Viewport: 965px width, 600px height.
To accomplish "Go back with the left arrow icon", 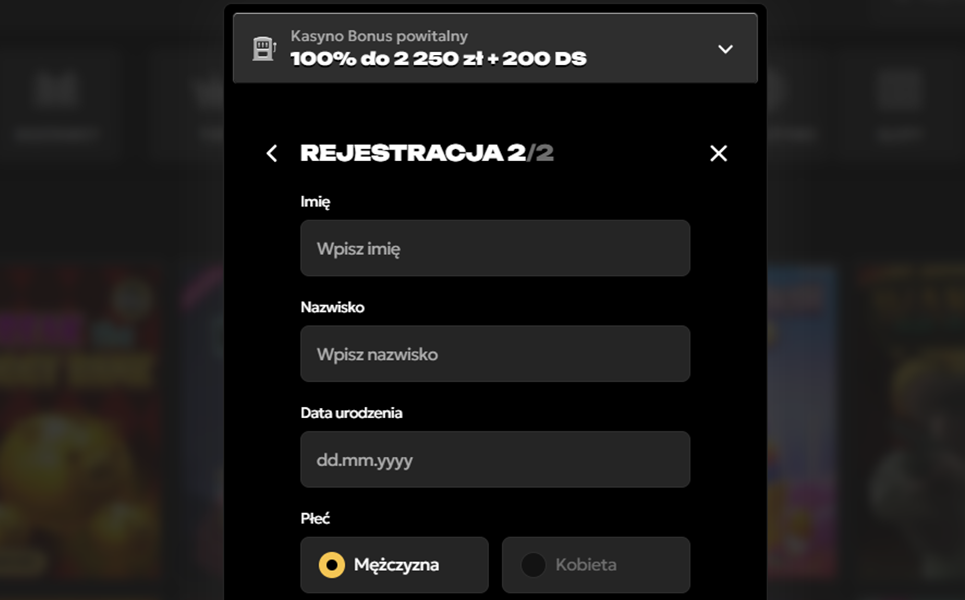I will click(271, 153).
